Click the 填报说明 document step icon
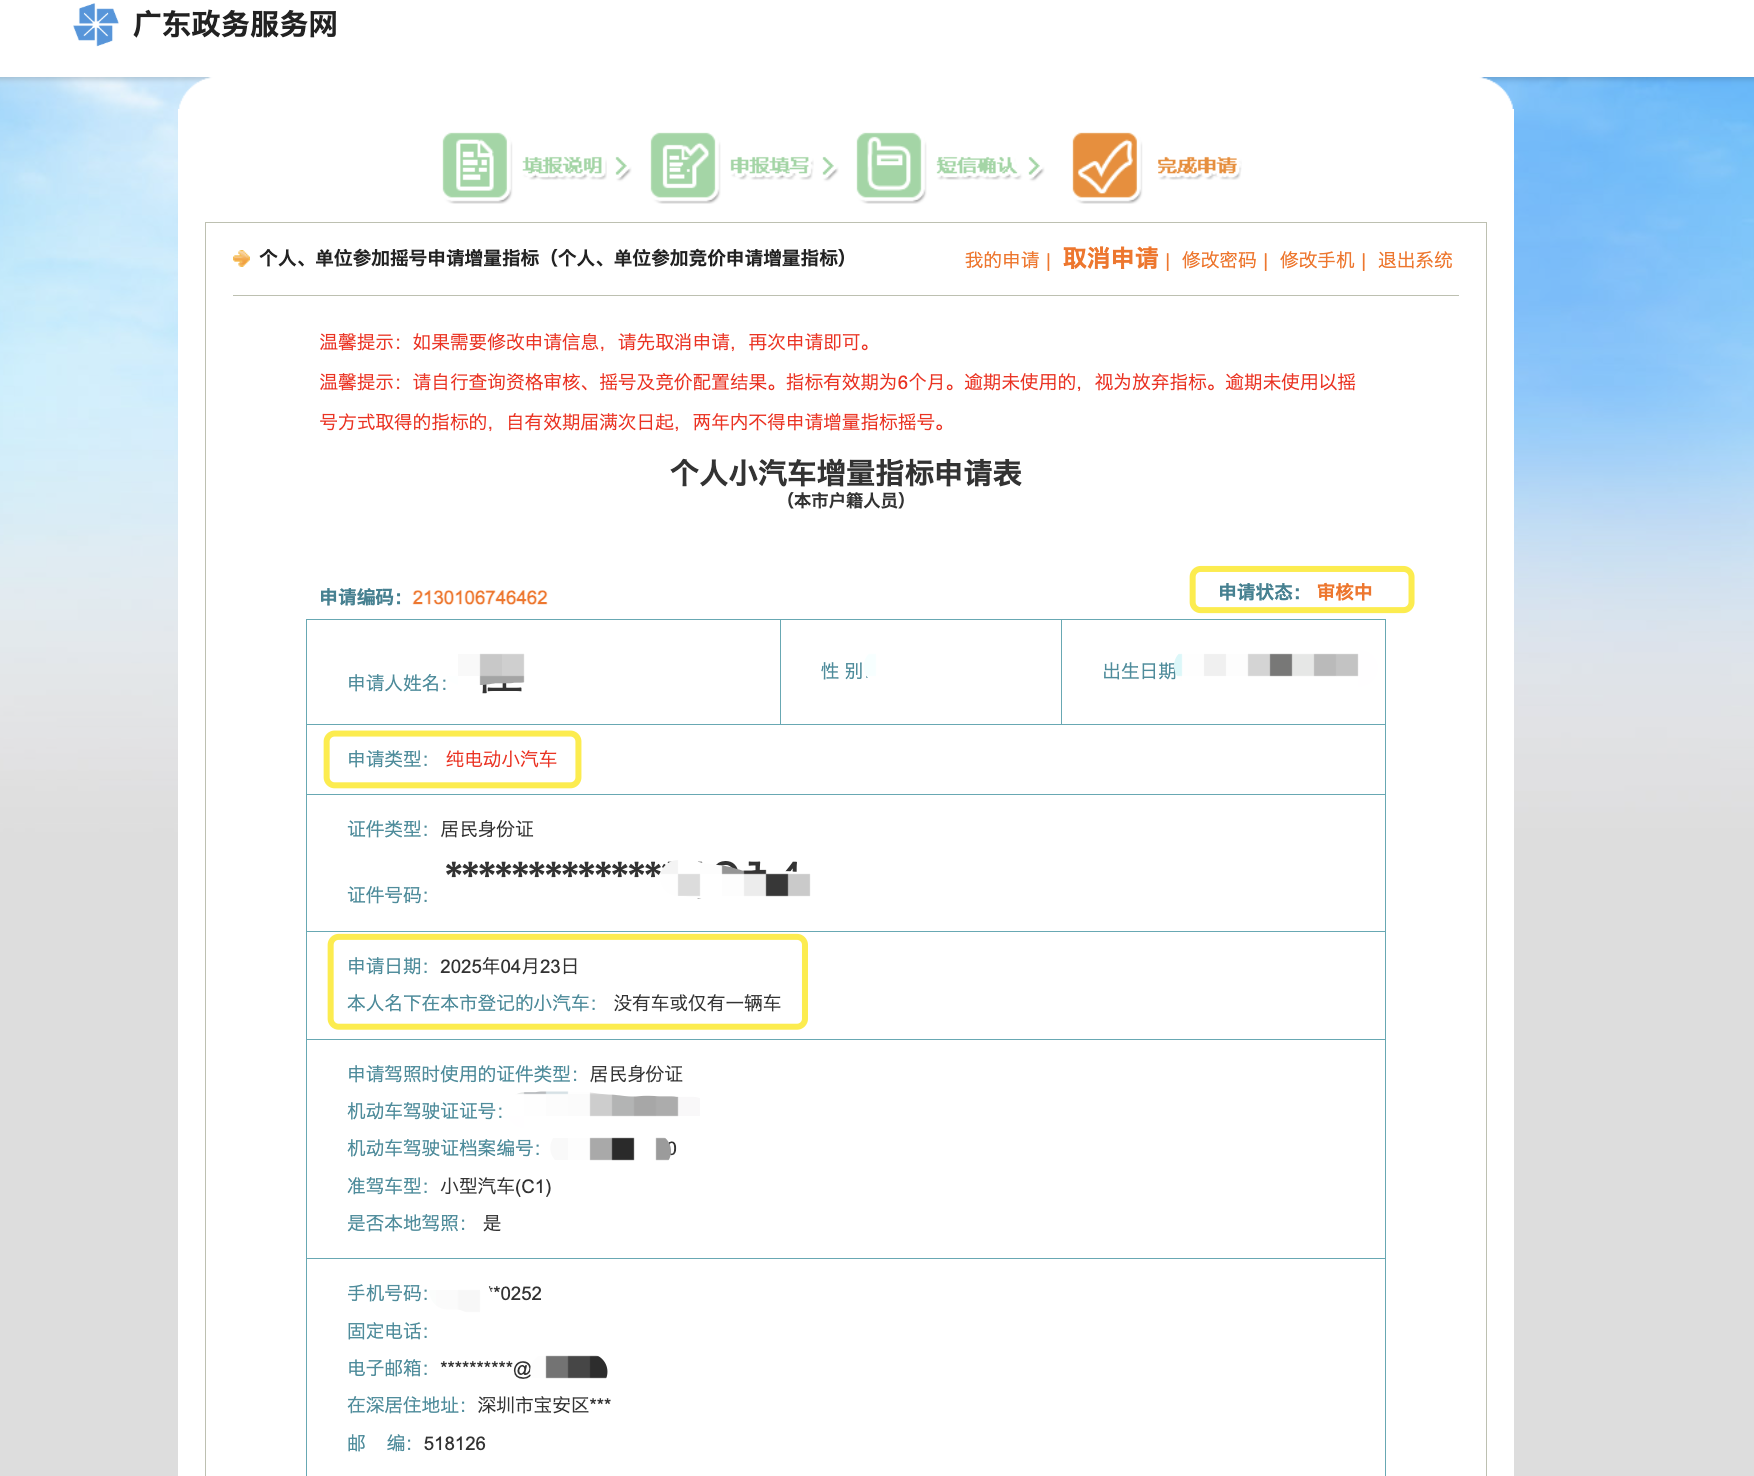Viewport: 1754px width, 1476px height. 475,166
